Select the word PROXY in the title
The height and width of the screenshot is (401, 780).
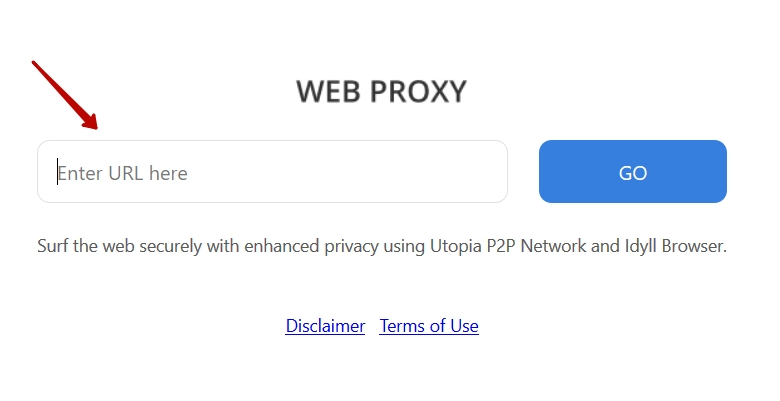[x=418, y=92]
